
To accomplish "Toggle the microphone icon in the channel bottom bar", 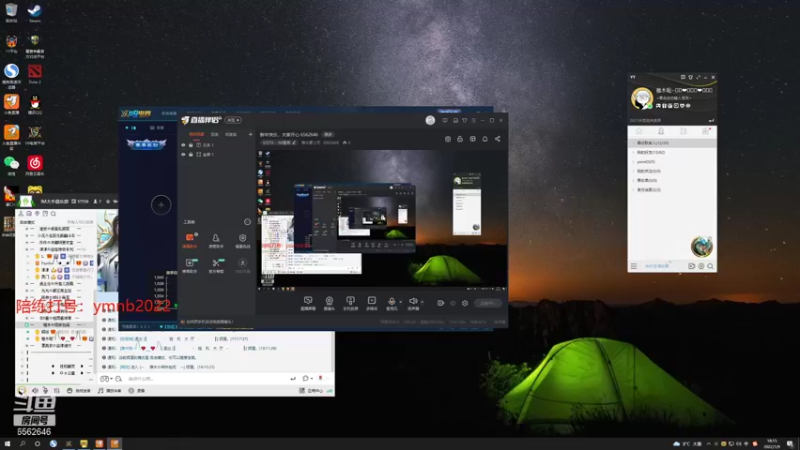I will click(x=45, y=390).
